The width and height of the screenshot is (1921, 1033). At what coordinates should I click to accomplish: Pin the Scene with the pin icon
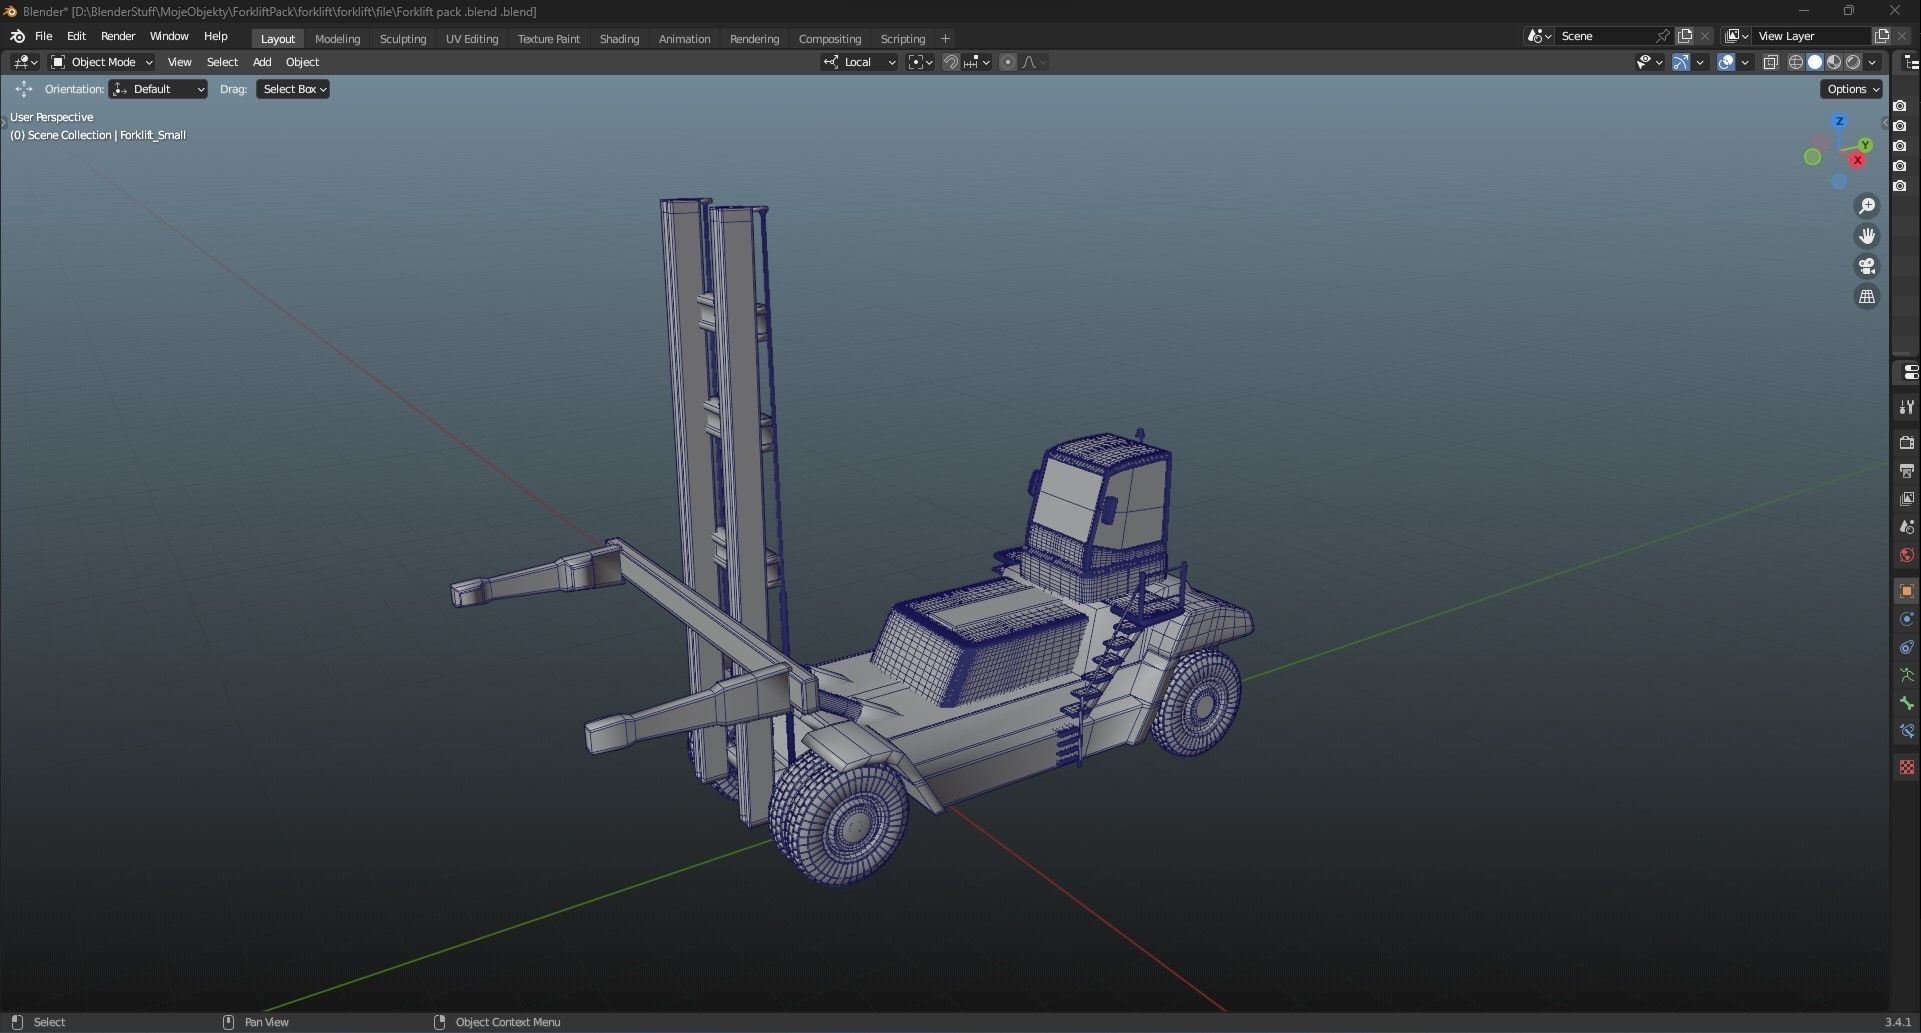click(1663, 36)
